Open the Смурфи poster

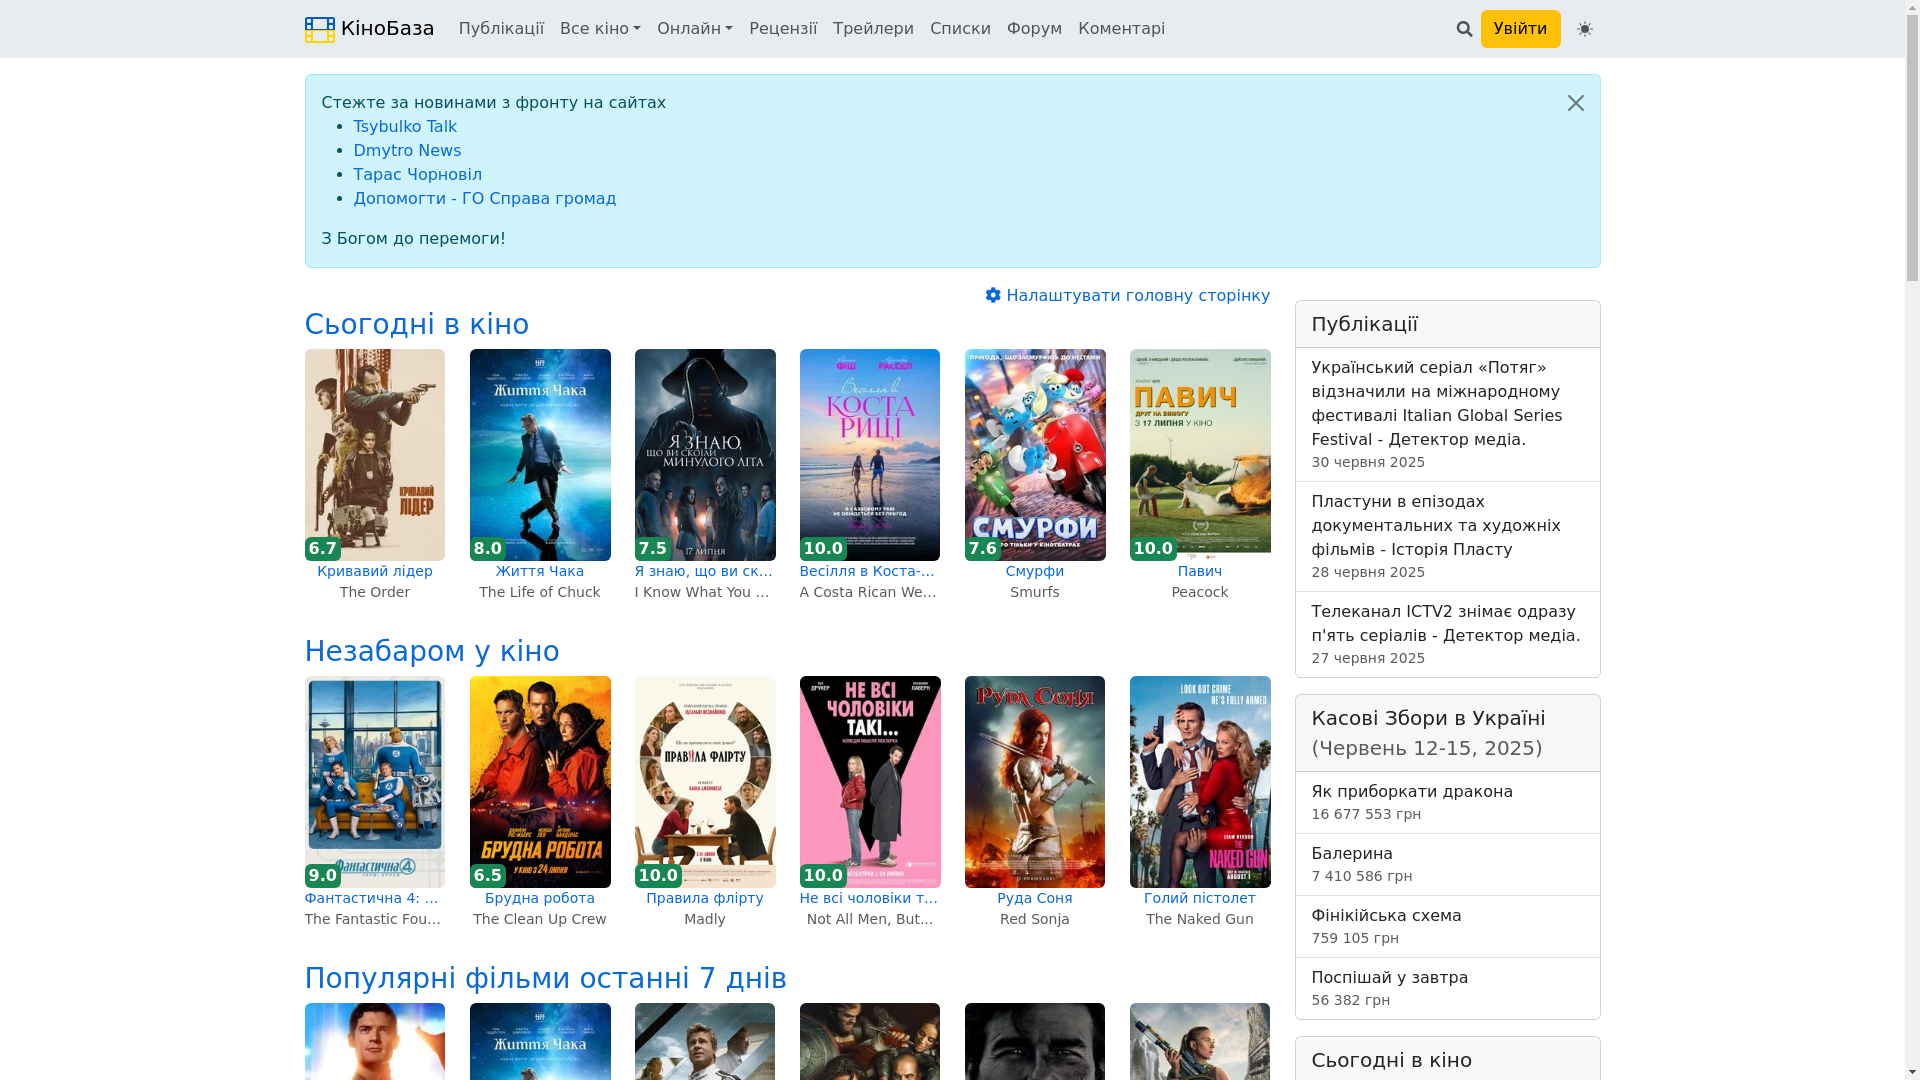pyautogui.click(x=1035, y=455)
